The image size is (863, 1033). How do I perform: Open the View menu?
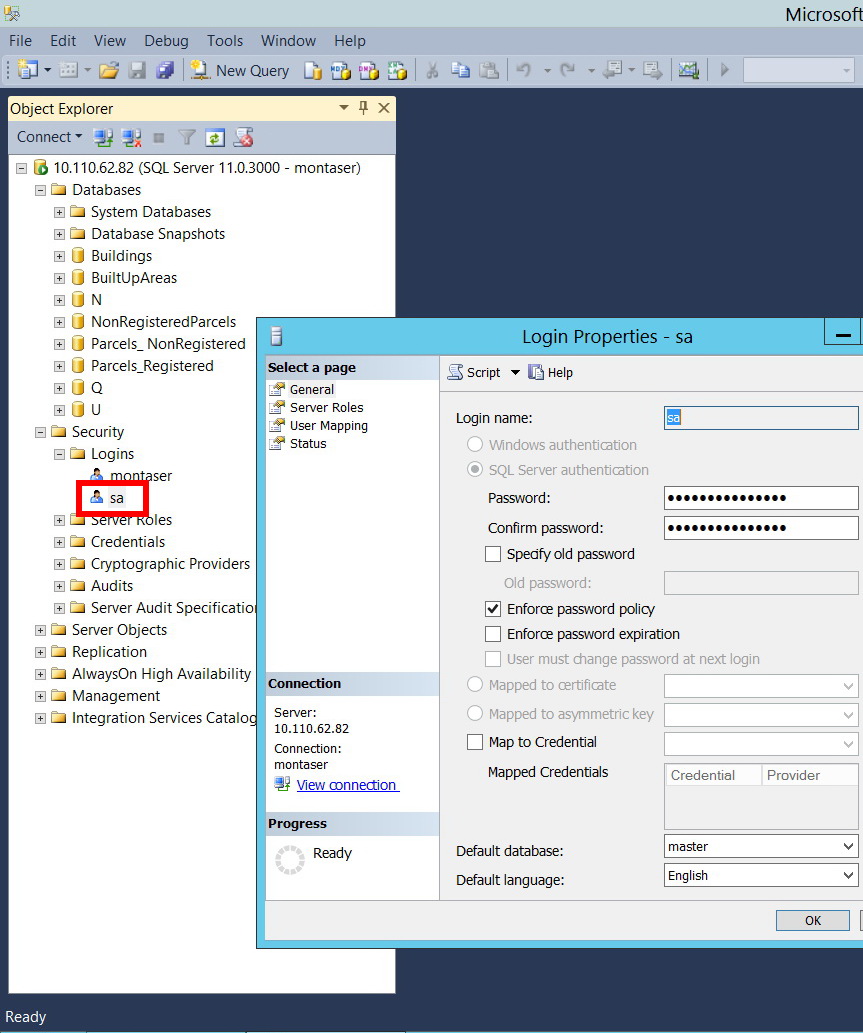coord(110,41)
